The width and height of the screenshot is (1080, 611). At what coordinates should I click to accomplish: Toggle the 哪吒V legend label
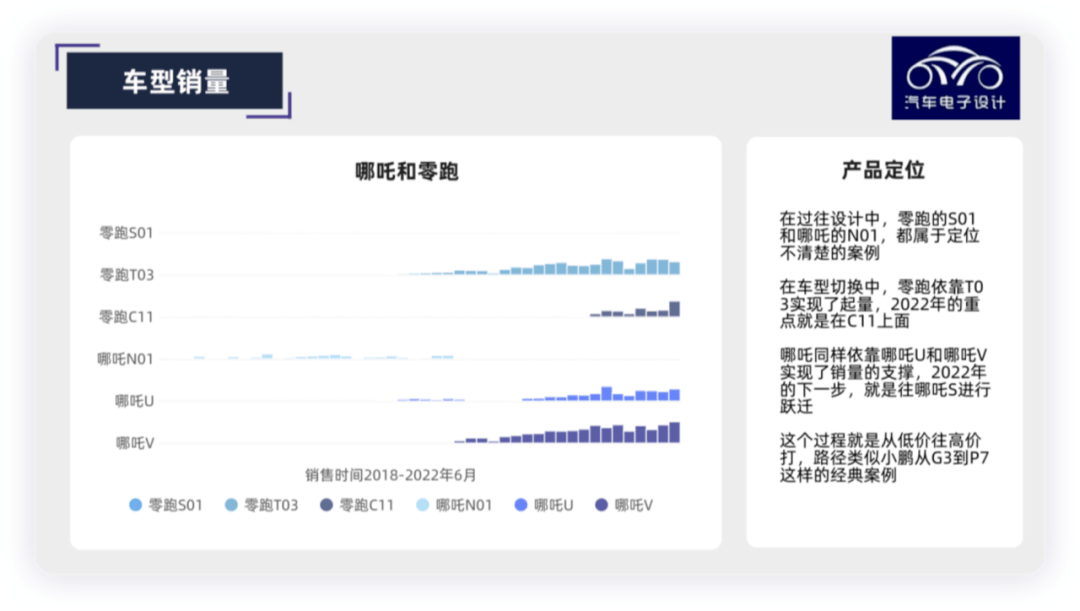(x=634, y=505)
